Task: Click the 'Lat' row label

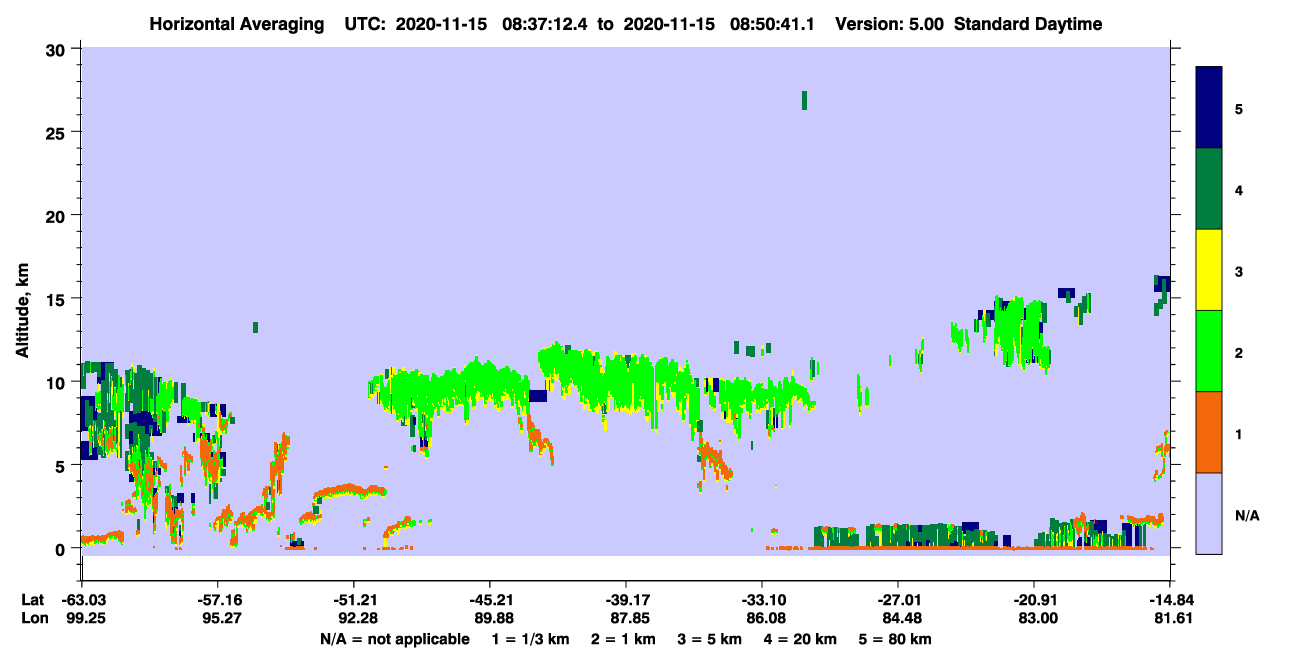Action: click(32, 600)
